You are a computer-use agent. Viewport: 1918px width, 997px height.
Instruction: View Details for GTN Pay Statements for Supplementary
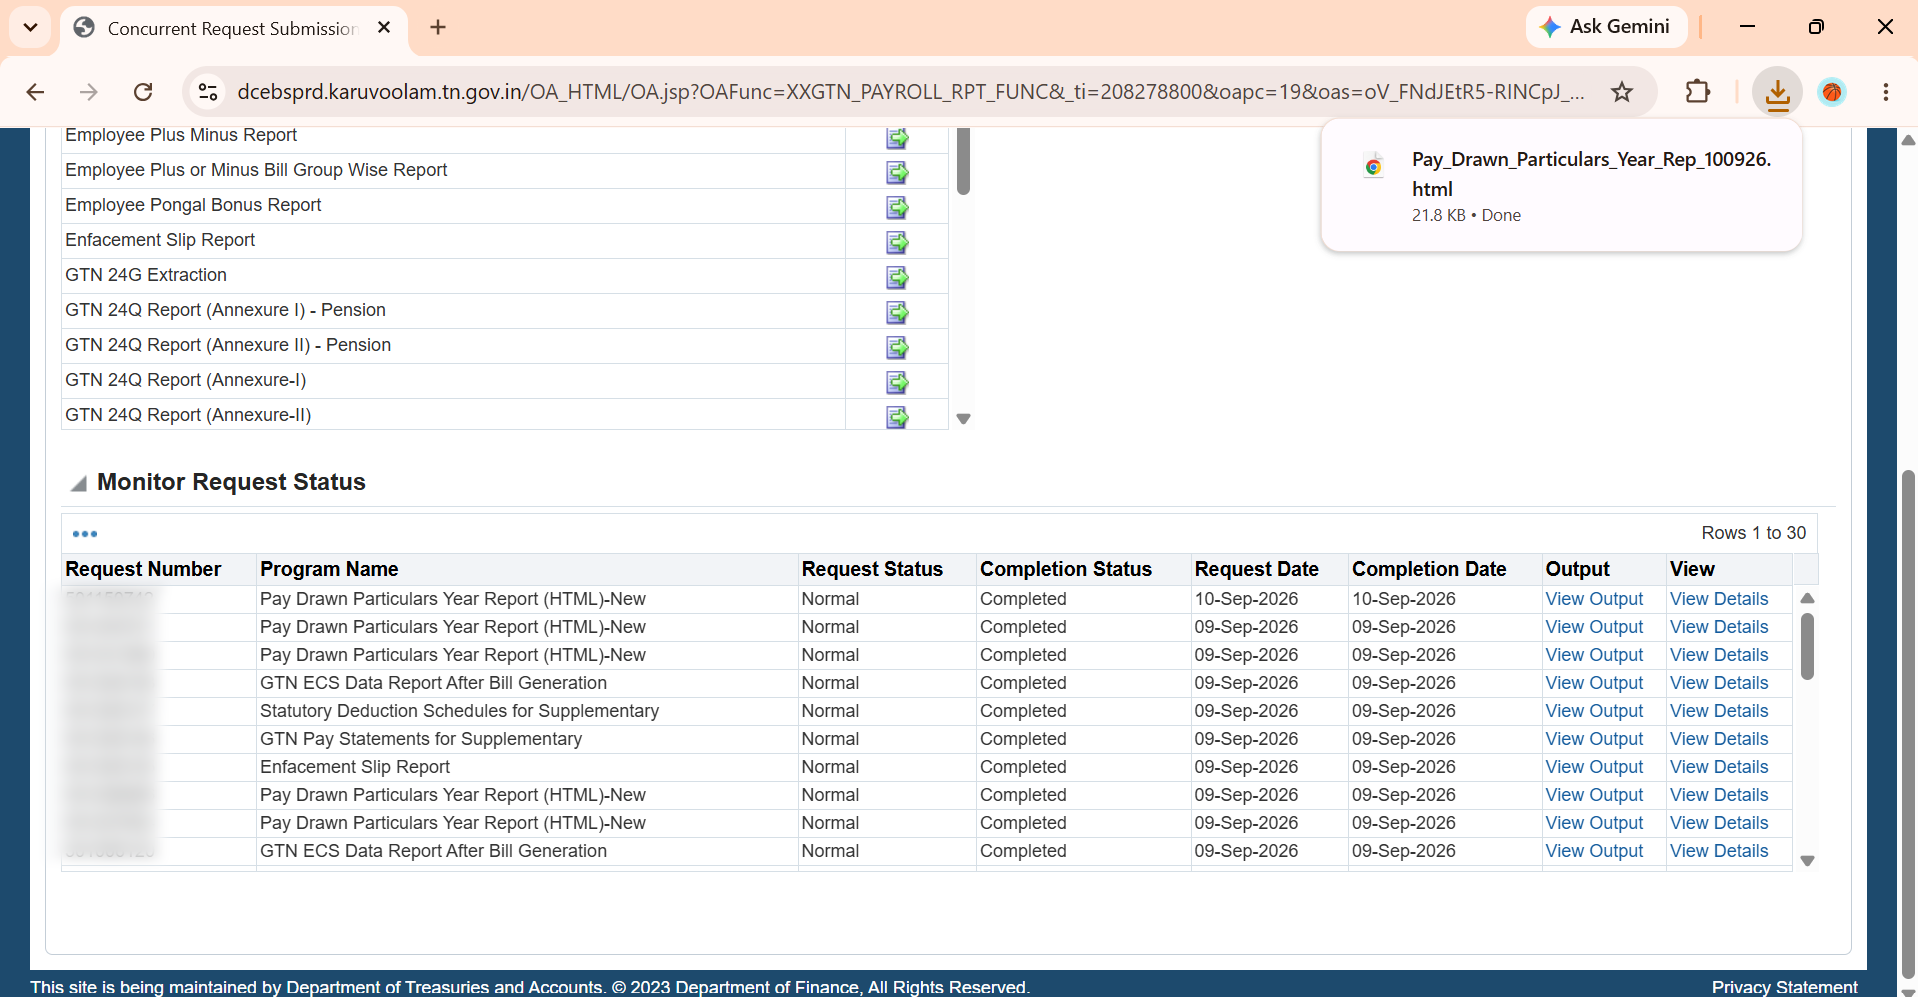click(x=1719, y=739)
